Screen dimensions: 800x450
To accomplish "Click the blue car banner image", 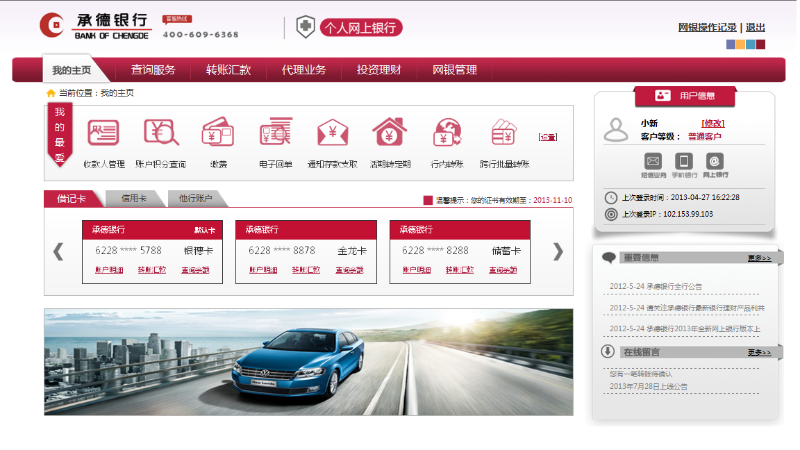I will pos(308,361).
